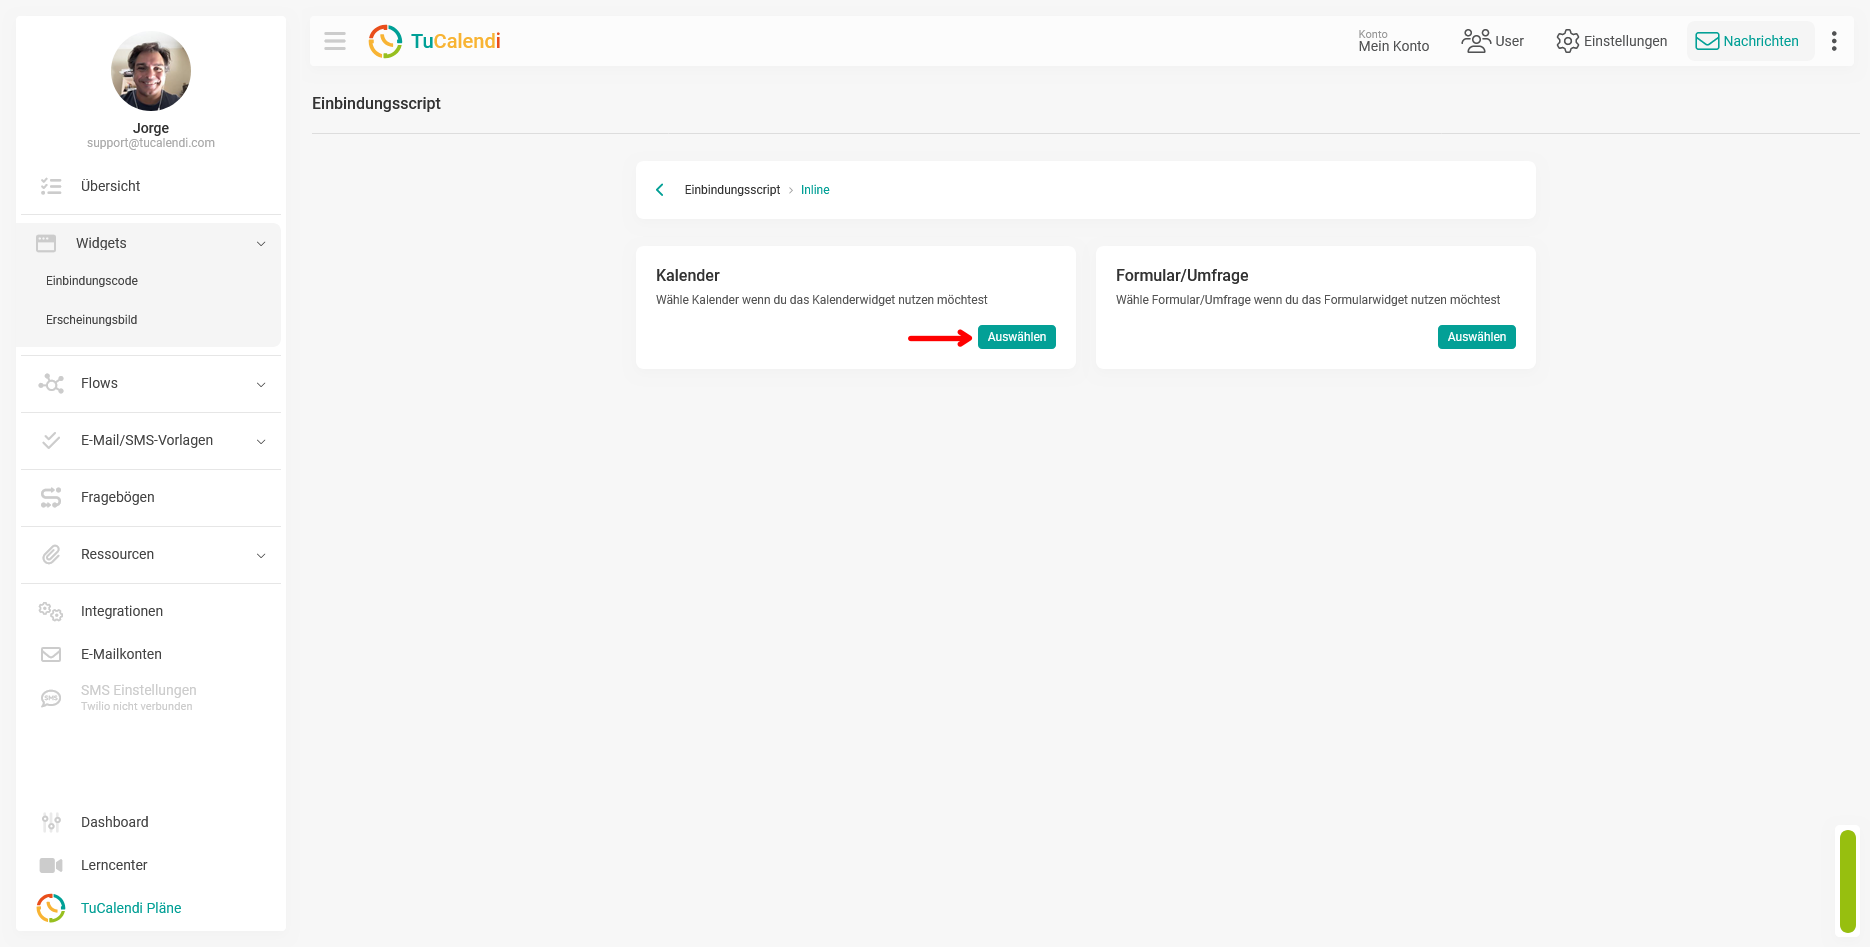
Task: Open the three-dot more options menu
Action: point(1834,41)
